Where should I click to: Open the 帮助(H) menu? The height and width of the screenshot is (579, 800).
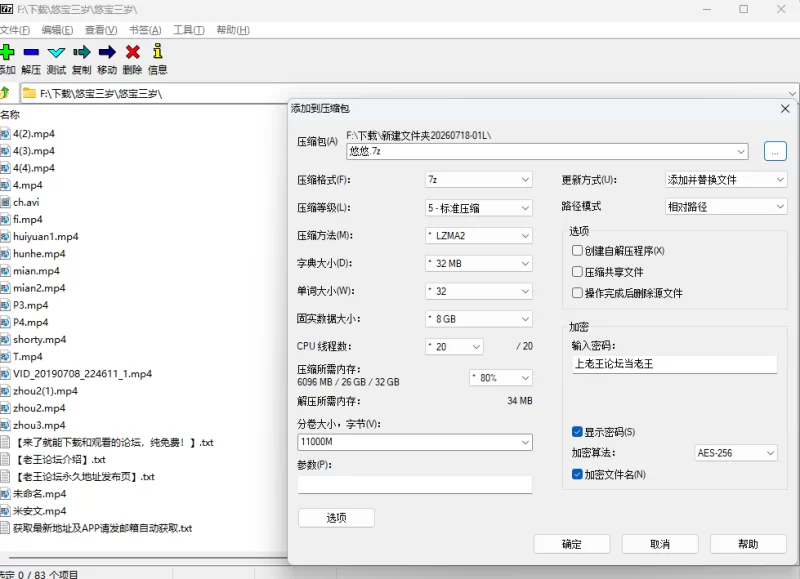click(x=233, y=30)
